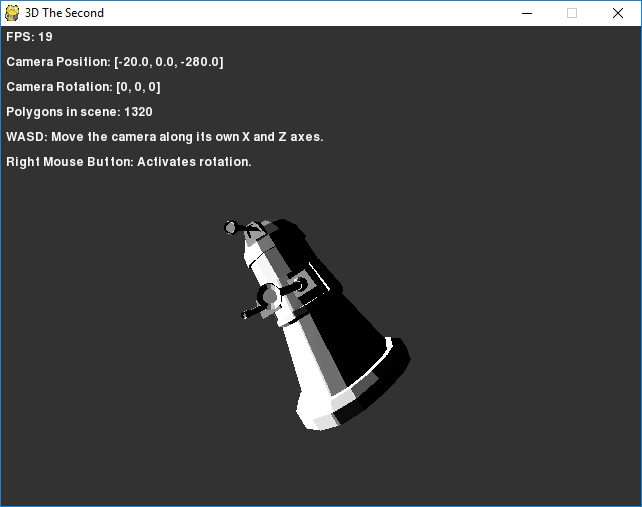Click the WASD camera movement instruction line

pos(165,137)
